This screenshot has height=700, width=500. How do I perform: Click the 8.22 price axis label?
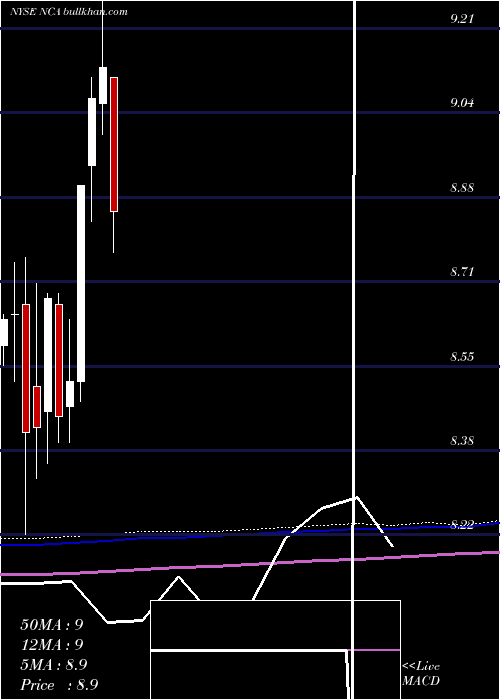[x=462, y=525]
